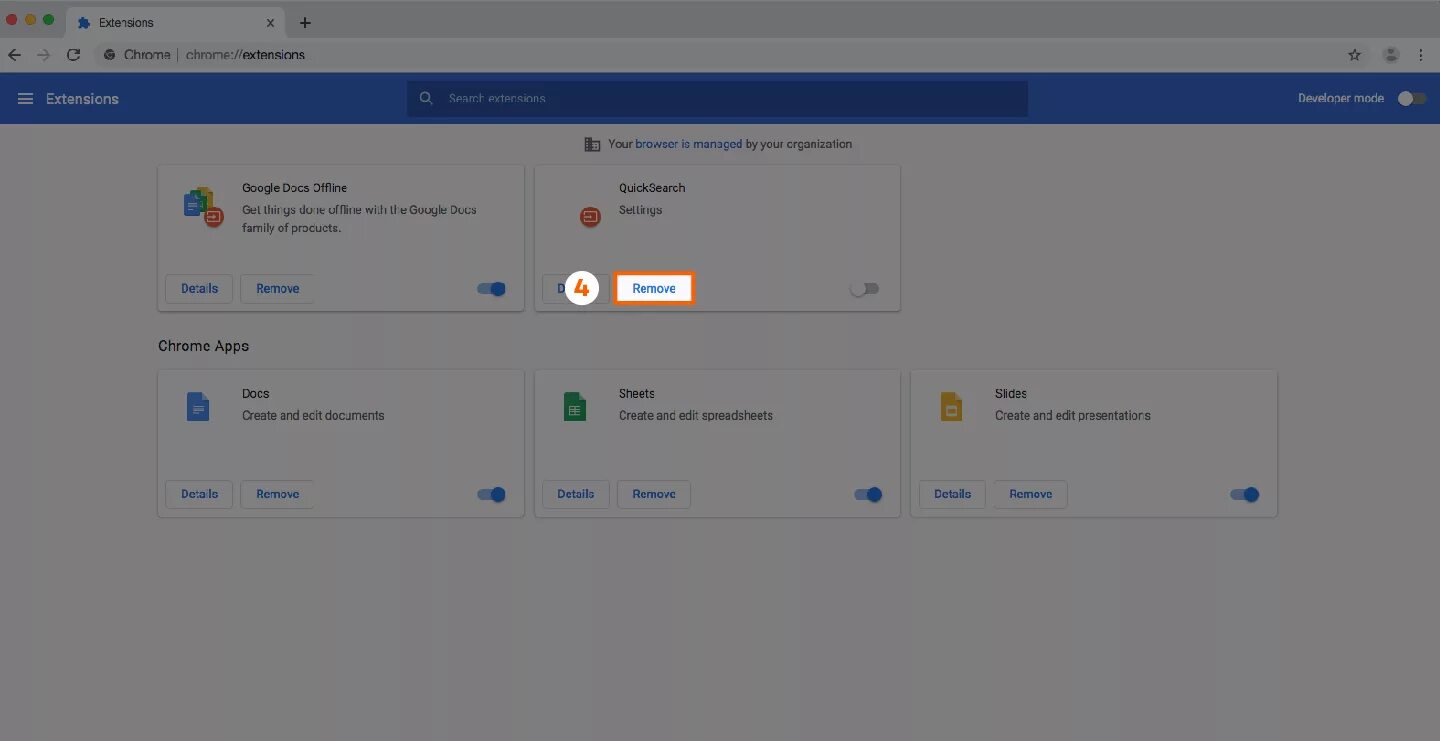
Task: Open Details for the Docs app
Action: [199, 494]
